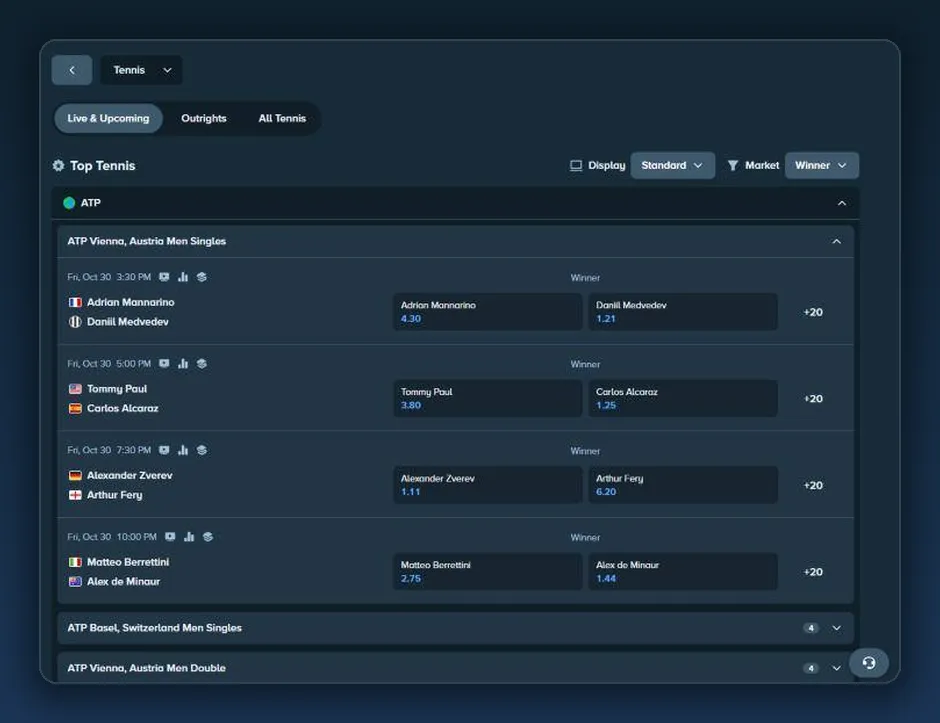This screenshot has height=723, width=940.
Task: Switch to the Outrights tab
Action: 204,119
